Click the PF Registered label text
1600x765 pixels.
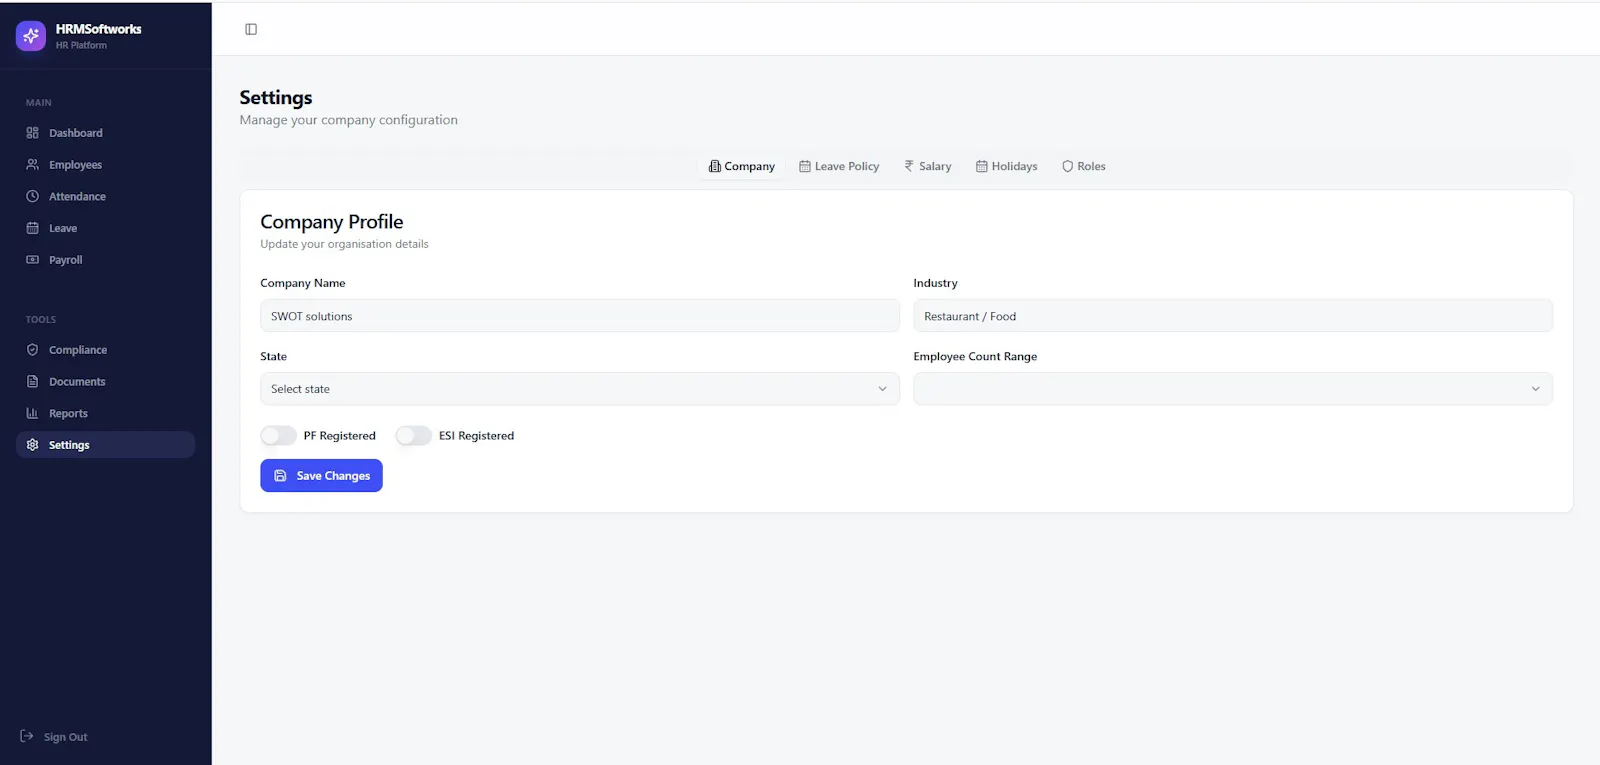[x=339, y=435]
